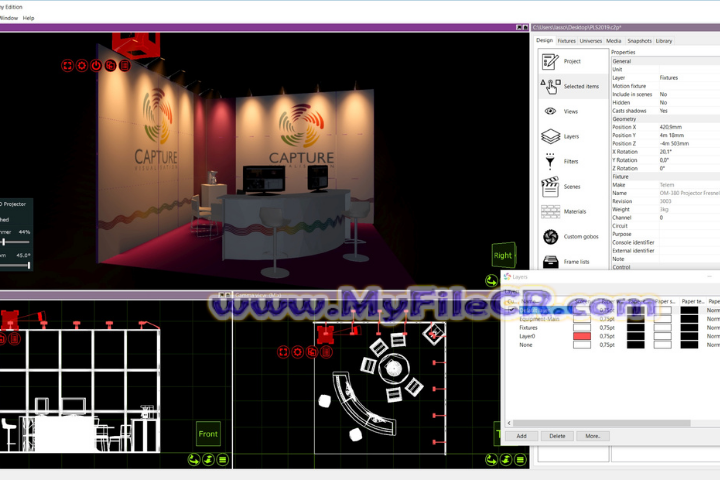Viewport: 720px width, 480px height.
Task: Click the left arrow of the Layers horizontal scrollbar
Action: pyautogui.click(x=509, y=423)
